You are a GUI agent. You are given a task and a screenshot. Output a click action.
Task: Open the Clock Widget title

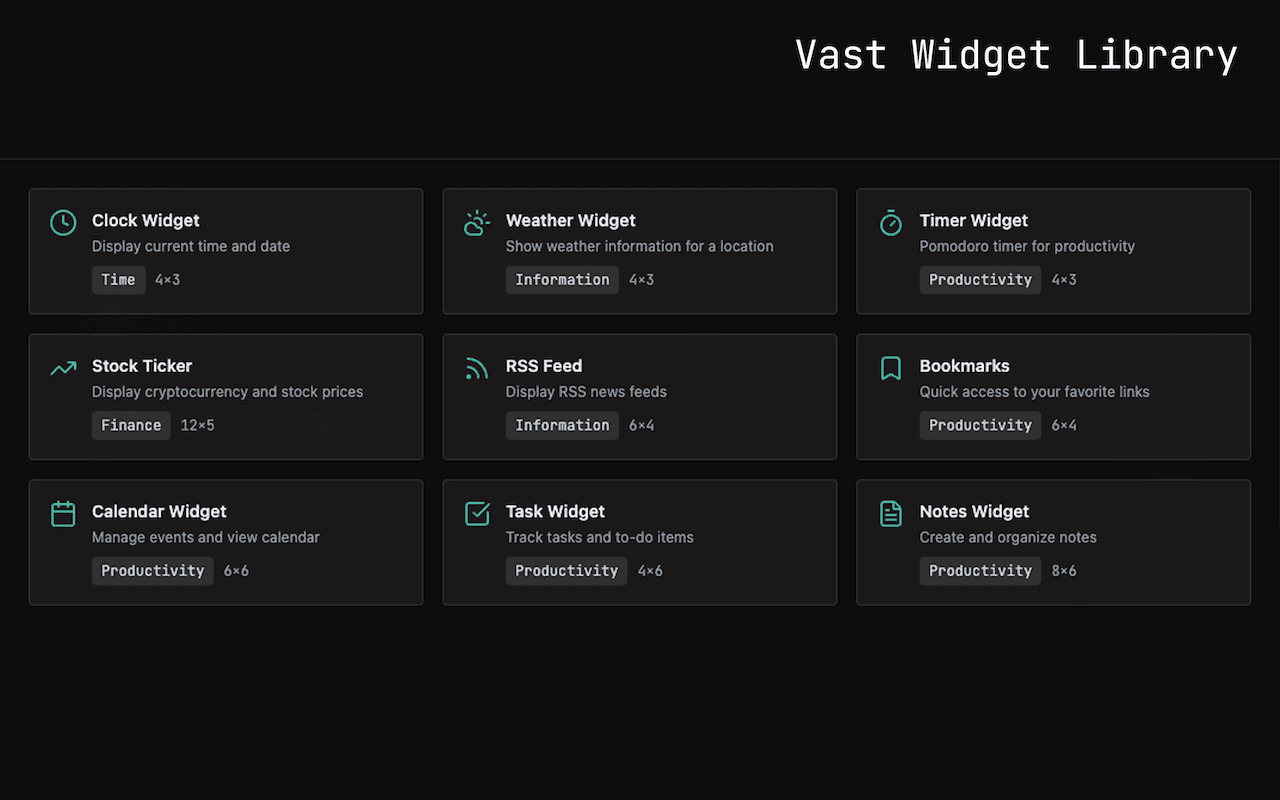coord(146,220)
